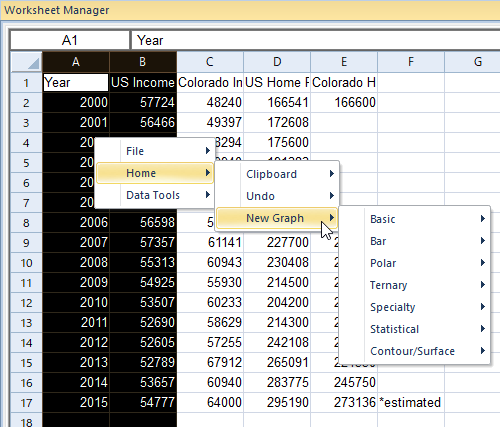The image size is (500, 427).
Task: Expand the Specialty graph submenu
Action: point(414,307)
